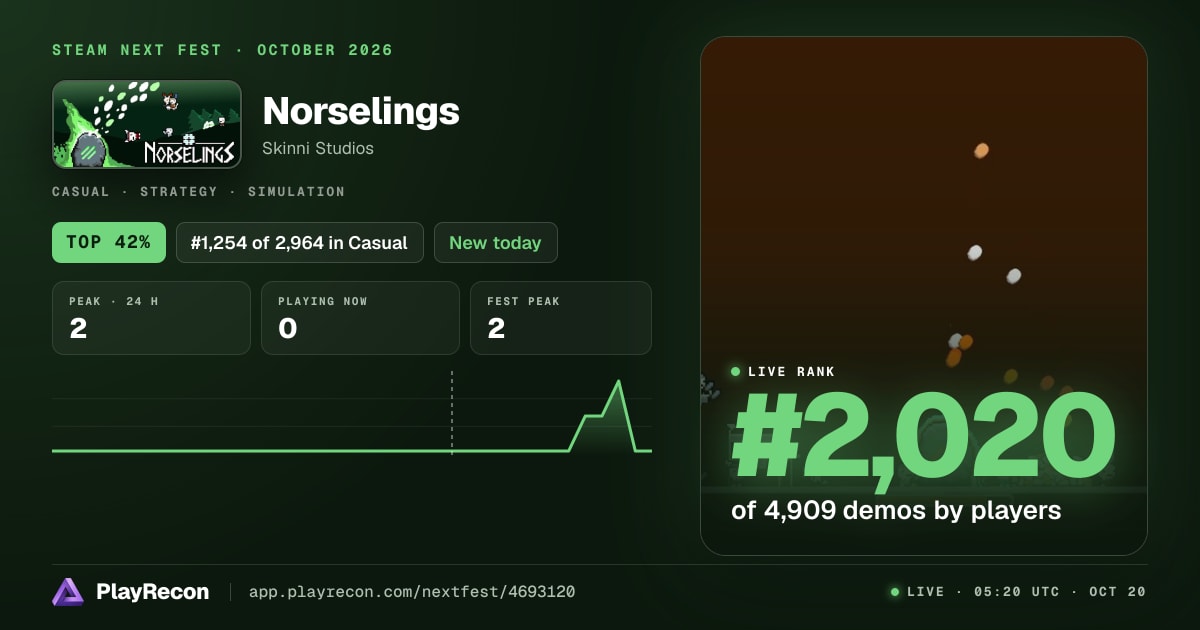Click the peak spike on the player chart
The width and height of the screenshot is (1200, 630).
point(619,383)
